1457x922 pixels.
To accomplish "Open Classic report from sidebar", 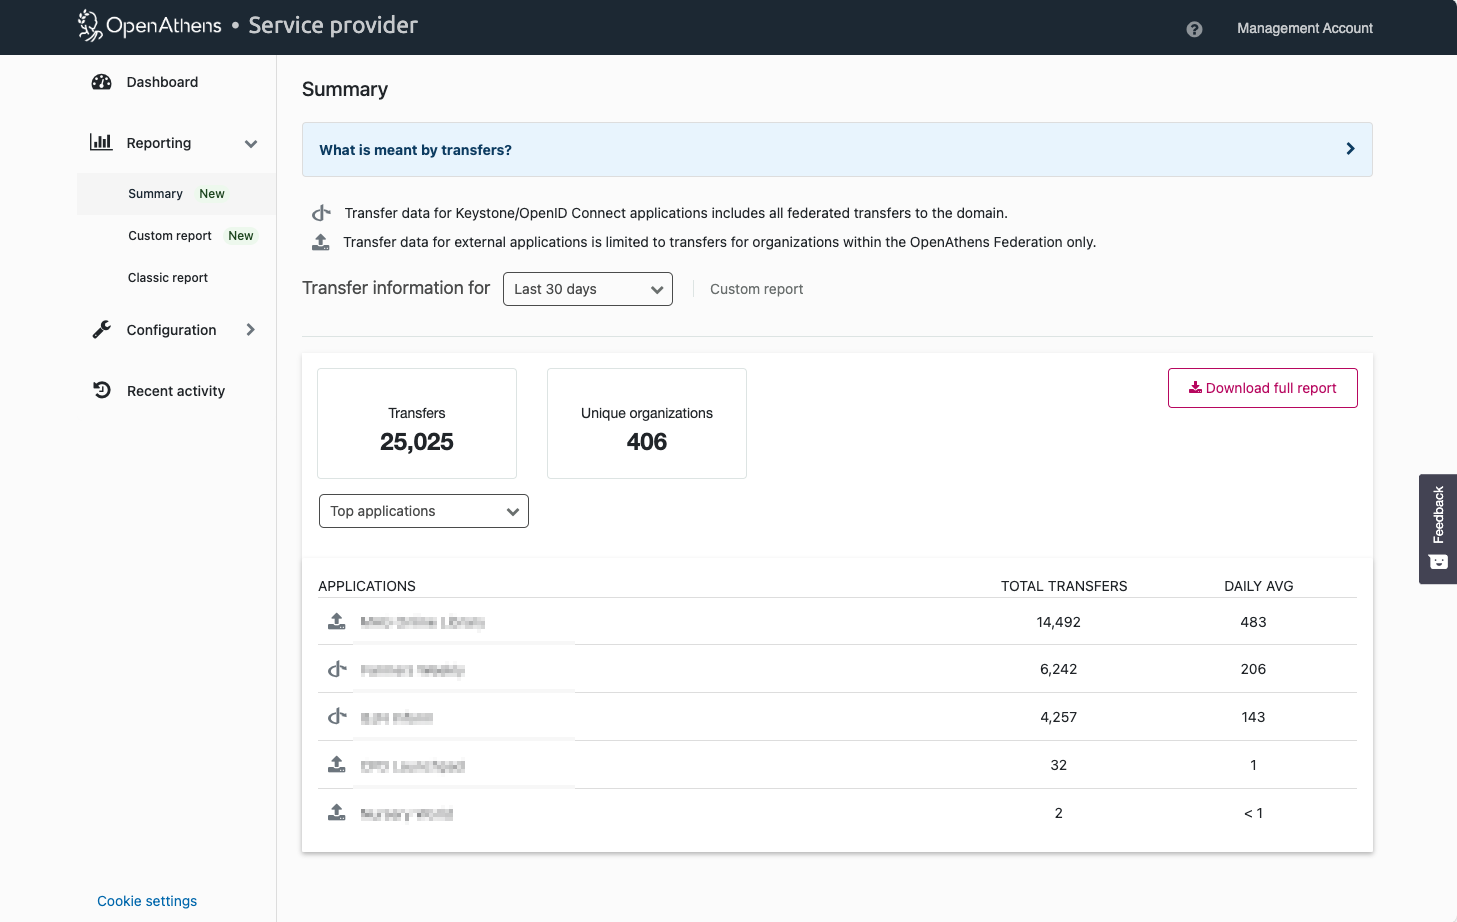I will 168,278.
